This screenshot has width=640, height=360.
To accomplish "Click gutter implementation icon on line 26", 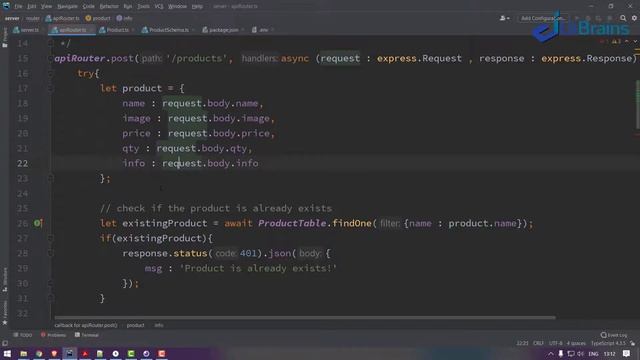I will [x=38, y=223].
